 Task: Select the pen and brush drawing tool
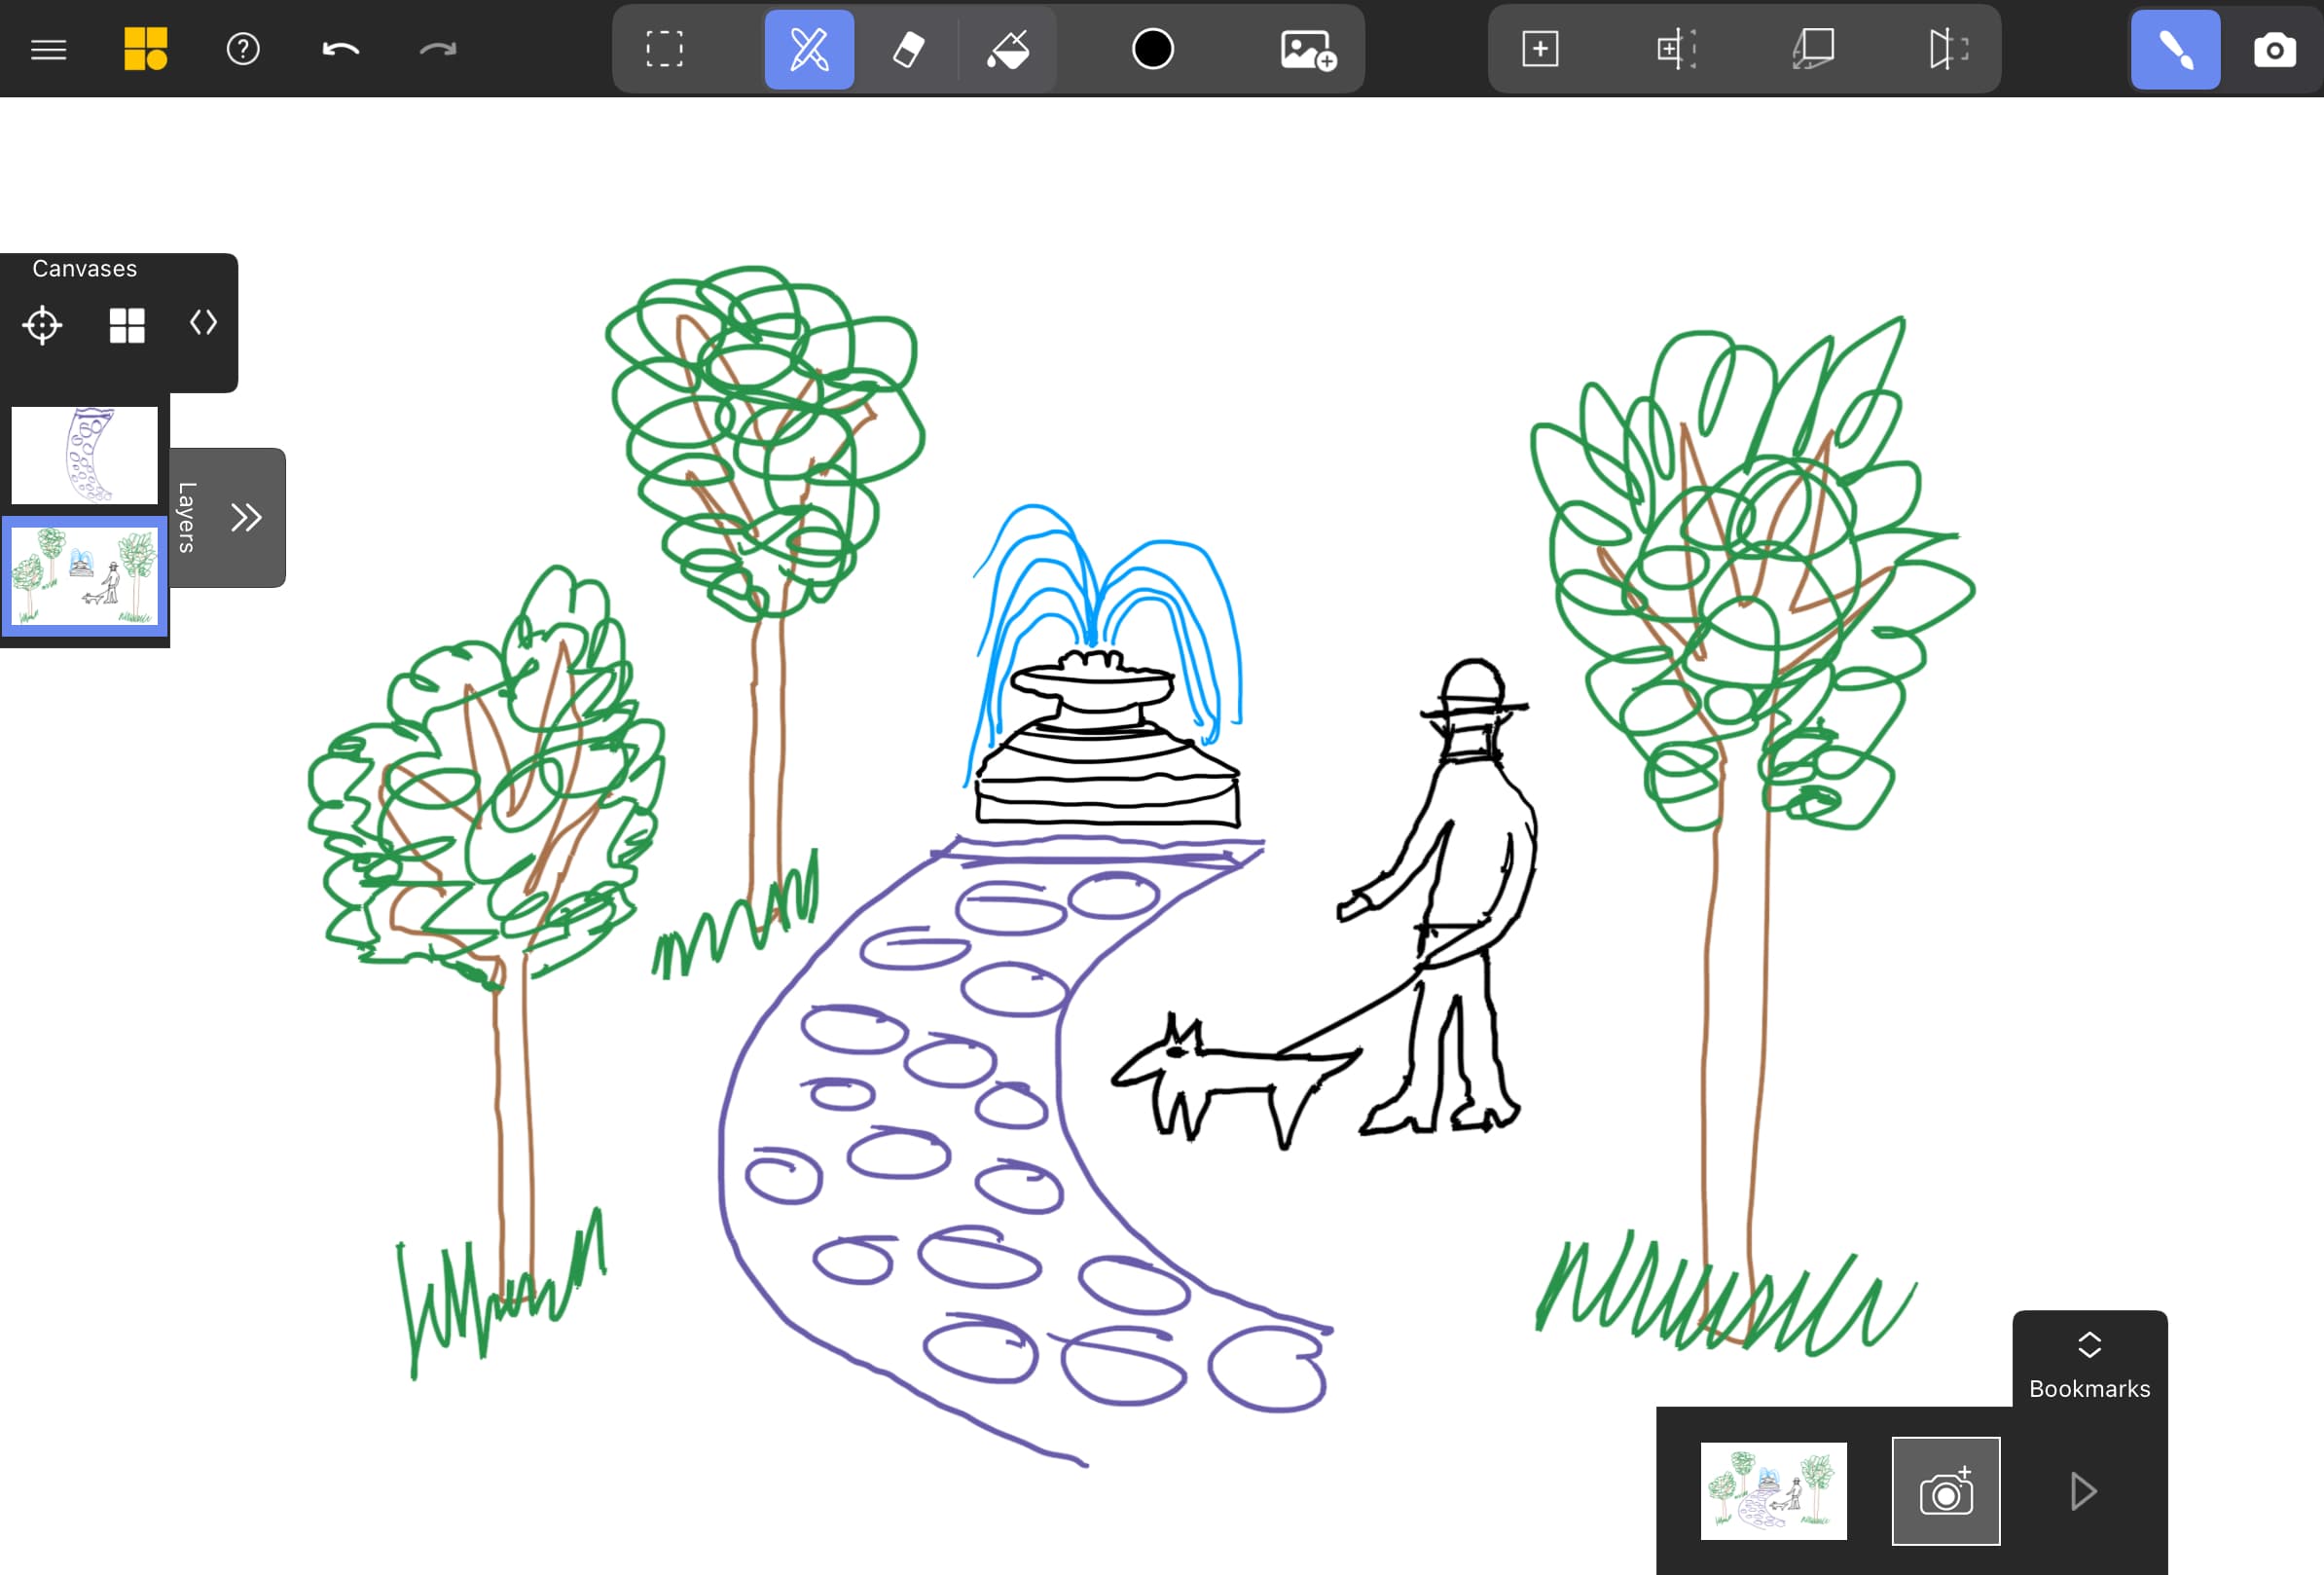[x=809, y=49]
